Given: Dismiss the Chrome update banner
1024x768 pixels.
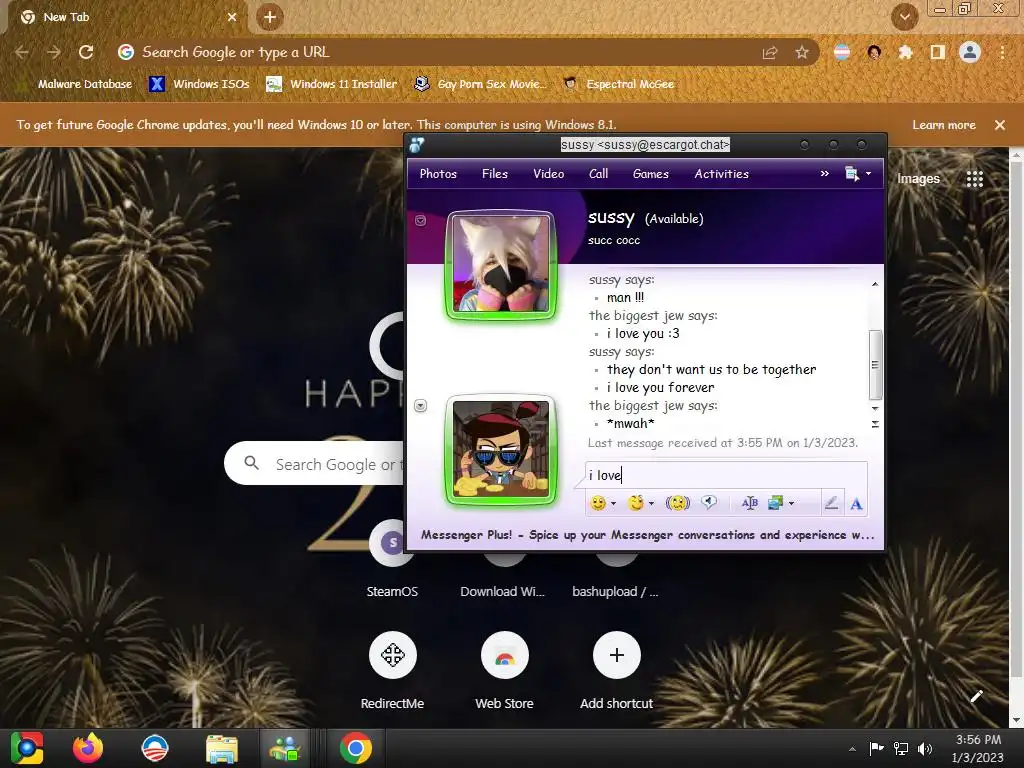Looking at the screenshot, I should (1000, 125).
